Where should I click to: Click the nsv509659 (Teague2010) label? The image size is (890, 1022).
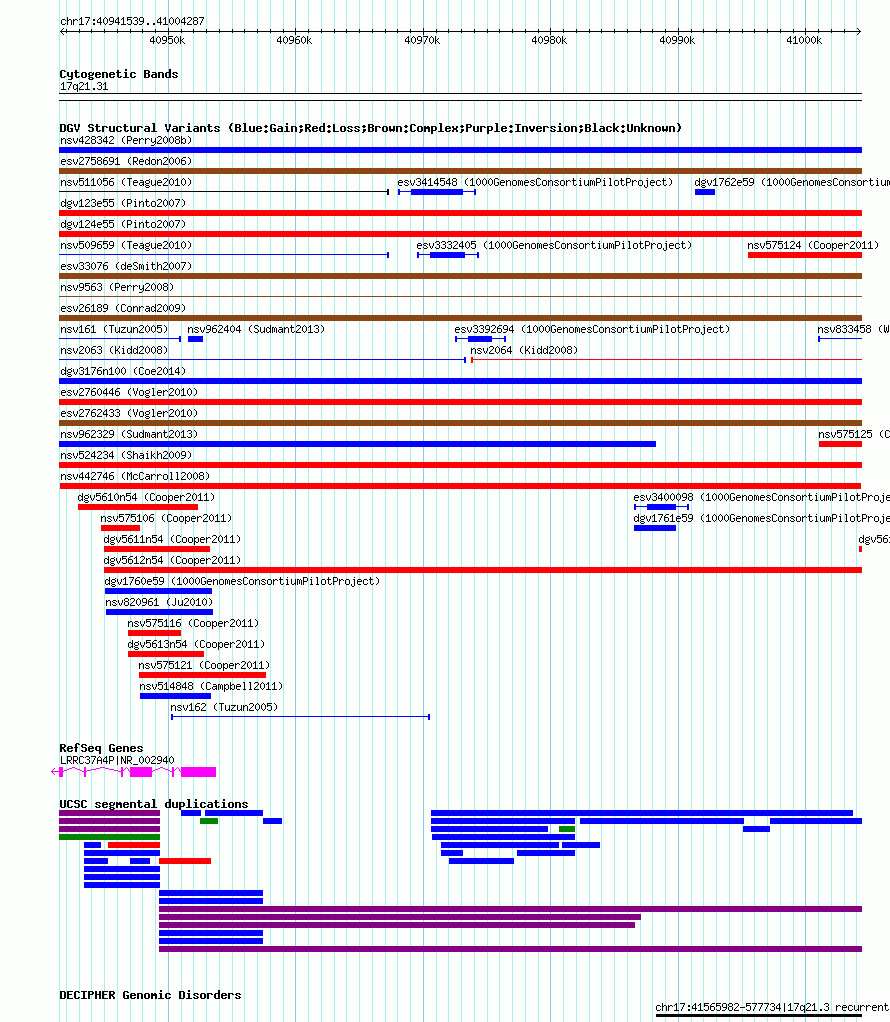126,245
